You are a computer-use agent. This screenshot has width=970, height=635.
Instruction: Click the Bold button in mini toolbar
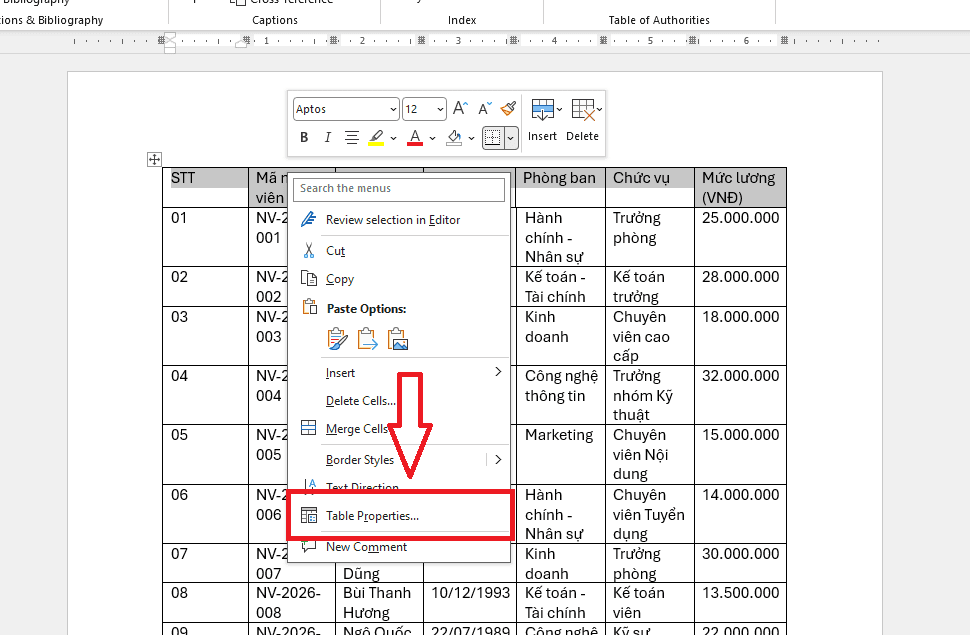(304, 137)
